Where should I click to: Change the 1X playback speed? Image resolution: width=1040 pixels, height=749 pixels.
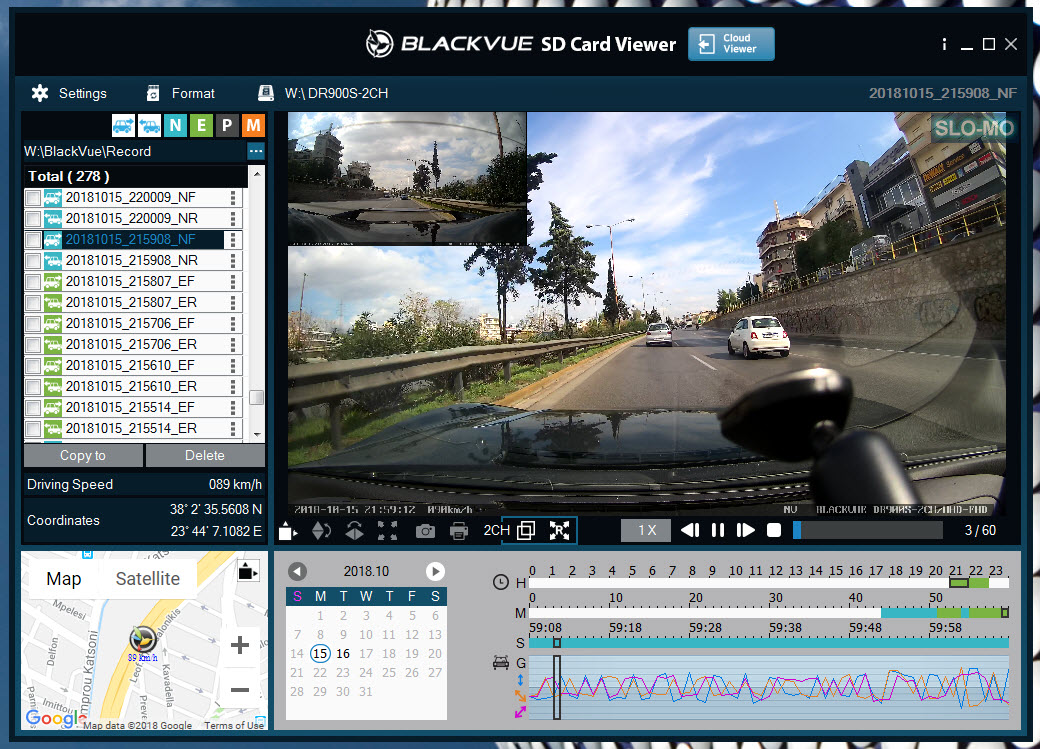tap(646, 530)
